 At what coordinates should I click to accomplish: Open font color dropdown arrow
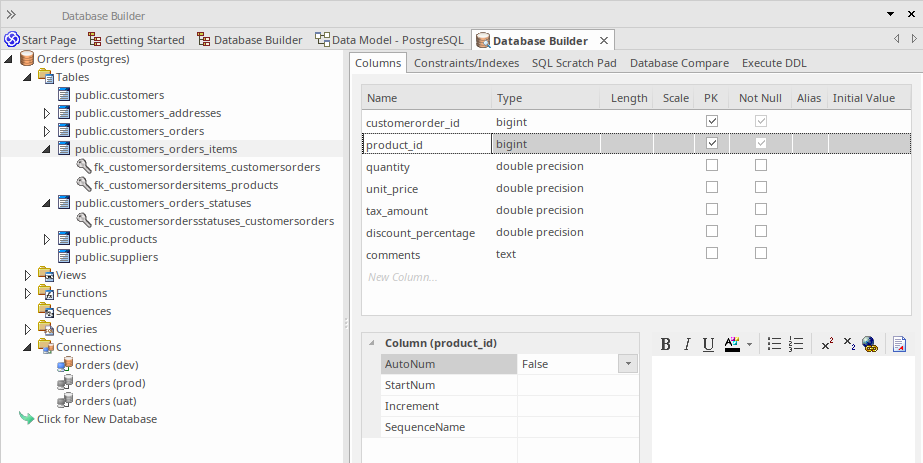tap(748, 344)
